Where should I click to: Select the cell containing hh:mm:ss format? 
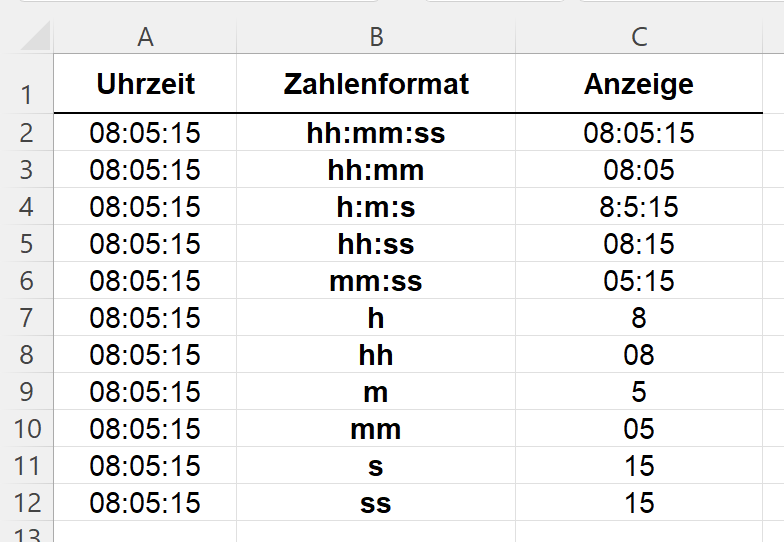376,133
